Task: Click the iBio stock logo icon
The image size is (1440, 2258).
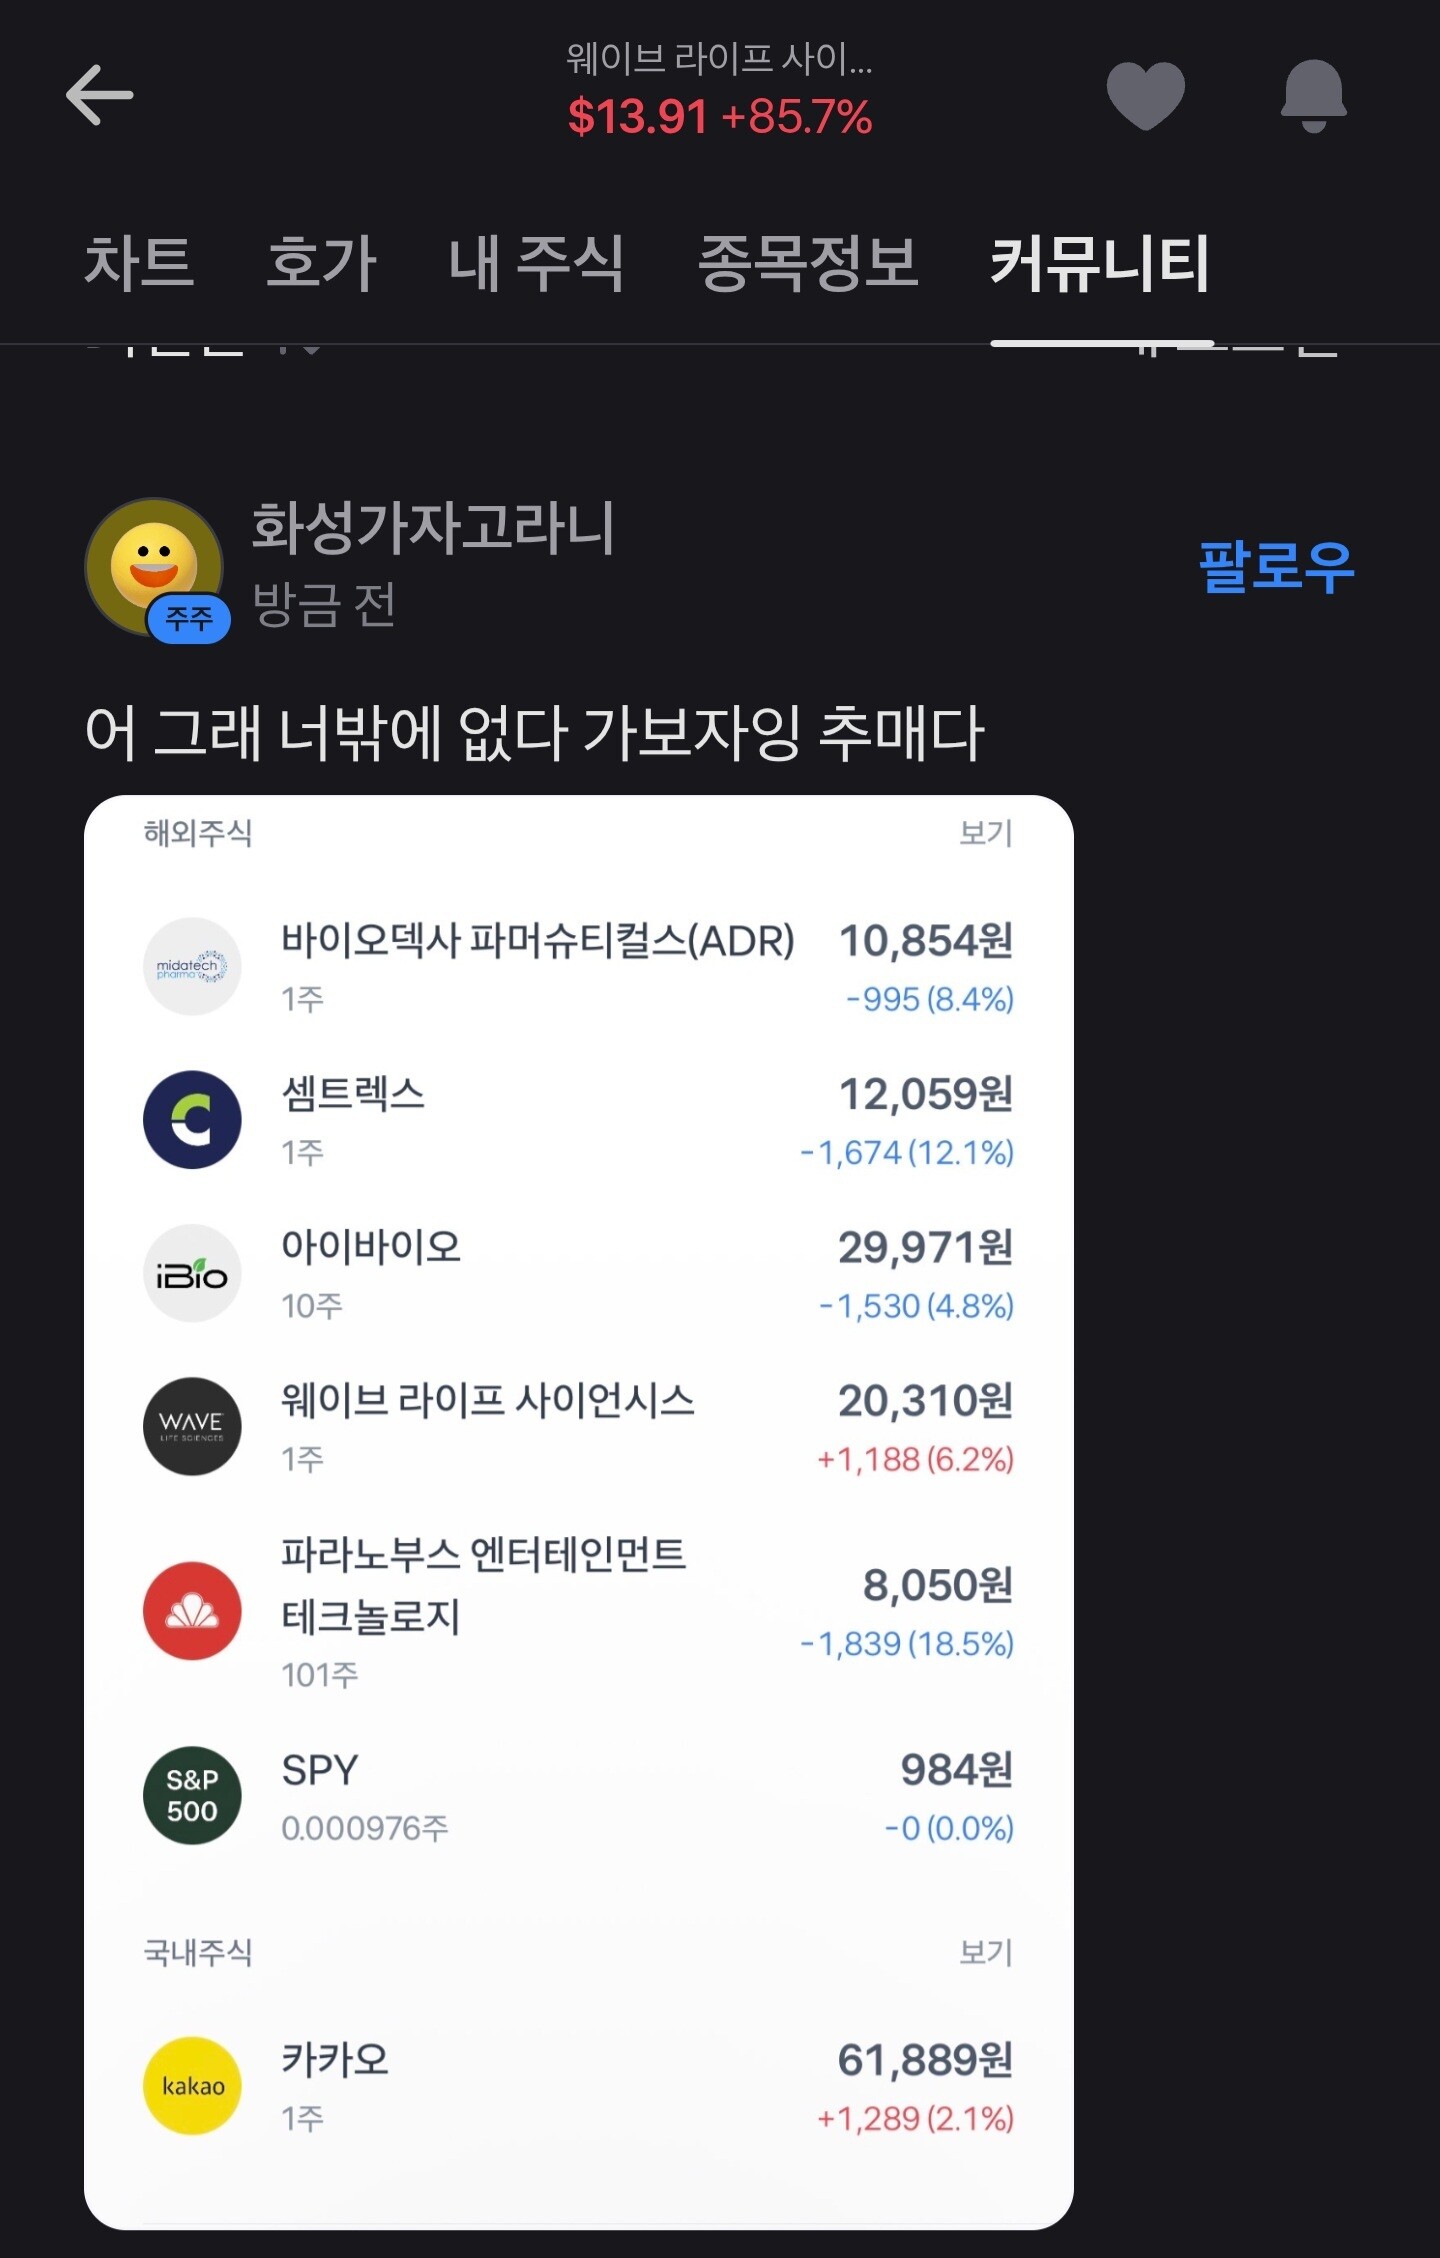Action: [x=192, y=1273]
